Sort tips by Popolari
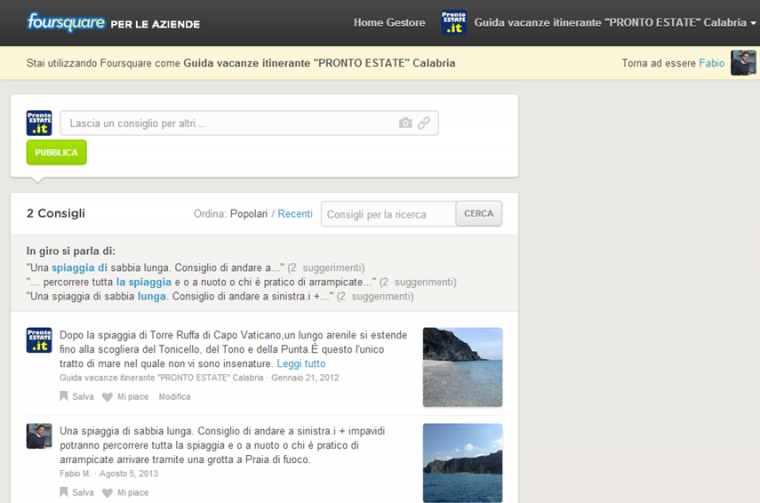Viewport: 760px width, 503px height. [x=249, y=214]
